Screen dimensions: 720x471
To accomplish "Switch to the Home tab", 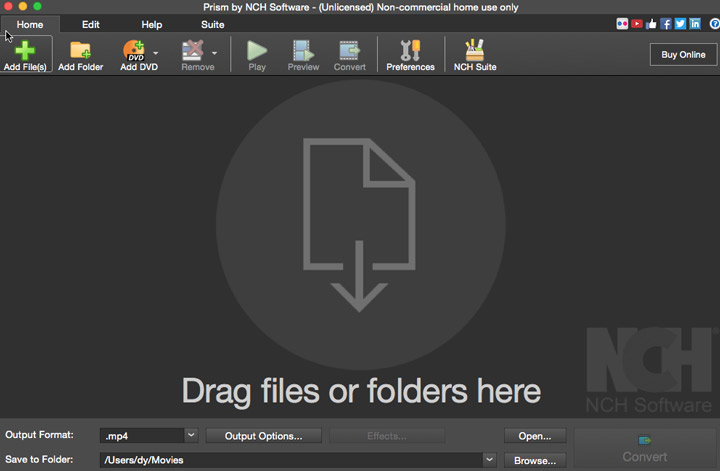I will (x=30, y=24).
